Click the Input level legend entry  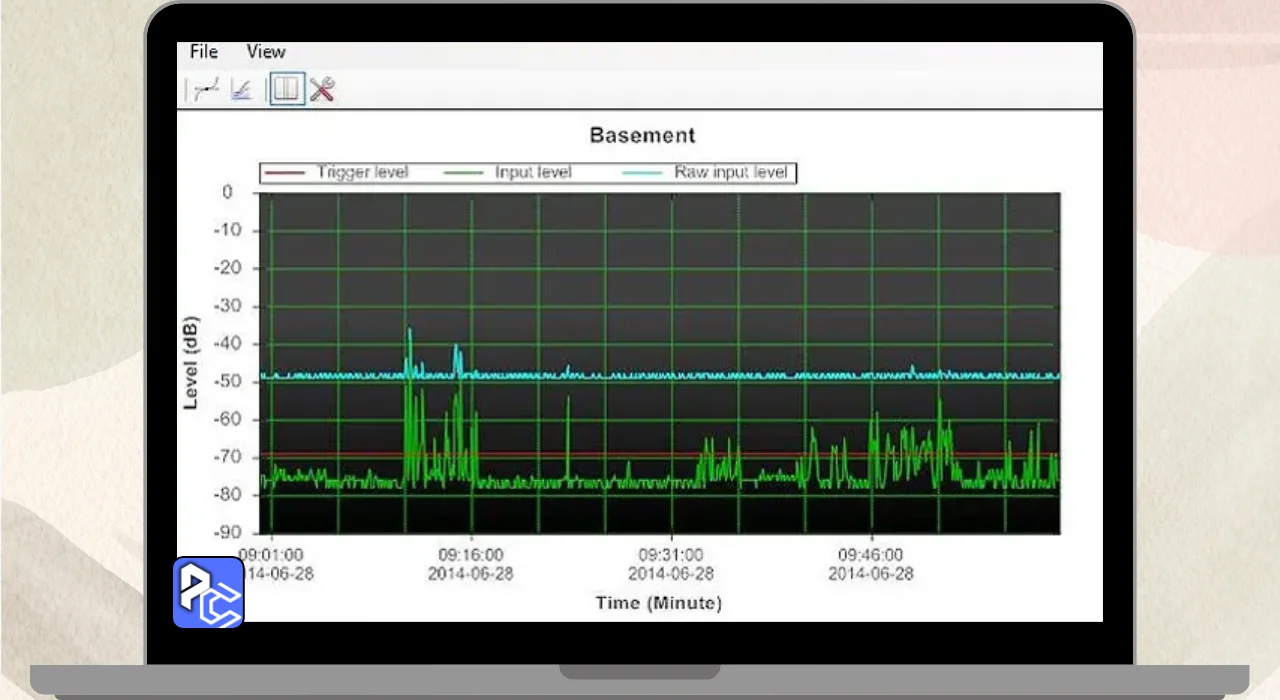533,172
